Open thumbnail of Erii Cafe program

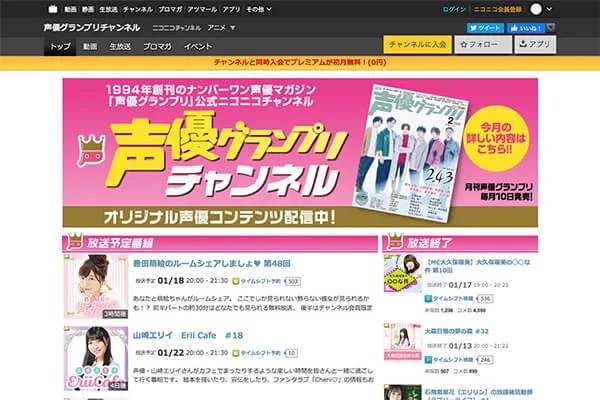(96, 359)
